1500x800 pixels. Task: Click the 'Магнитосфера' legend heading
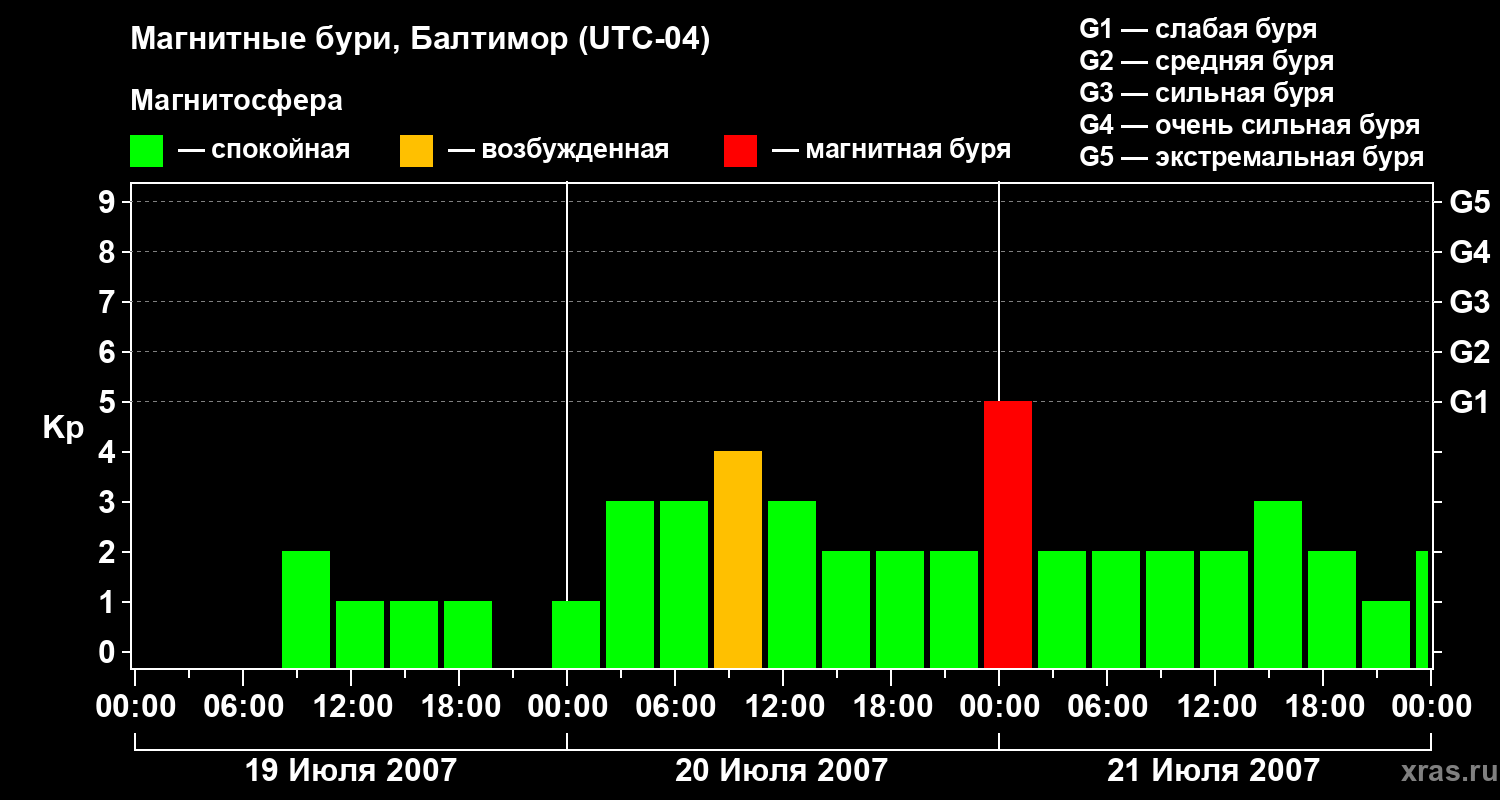(237, 101)
